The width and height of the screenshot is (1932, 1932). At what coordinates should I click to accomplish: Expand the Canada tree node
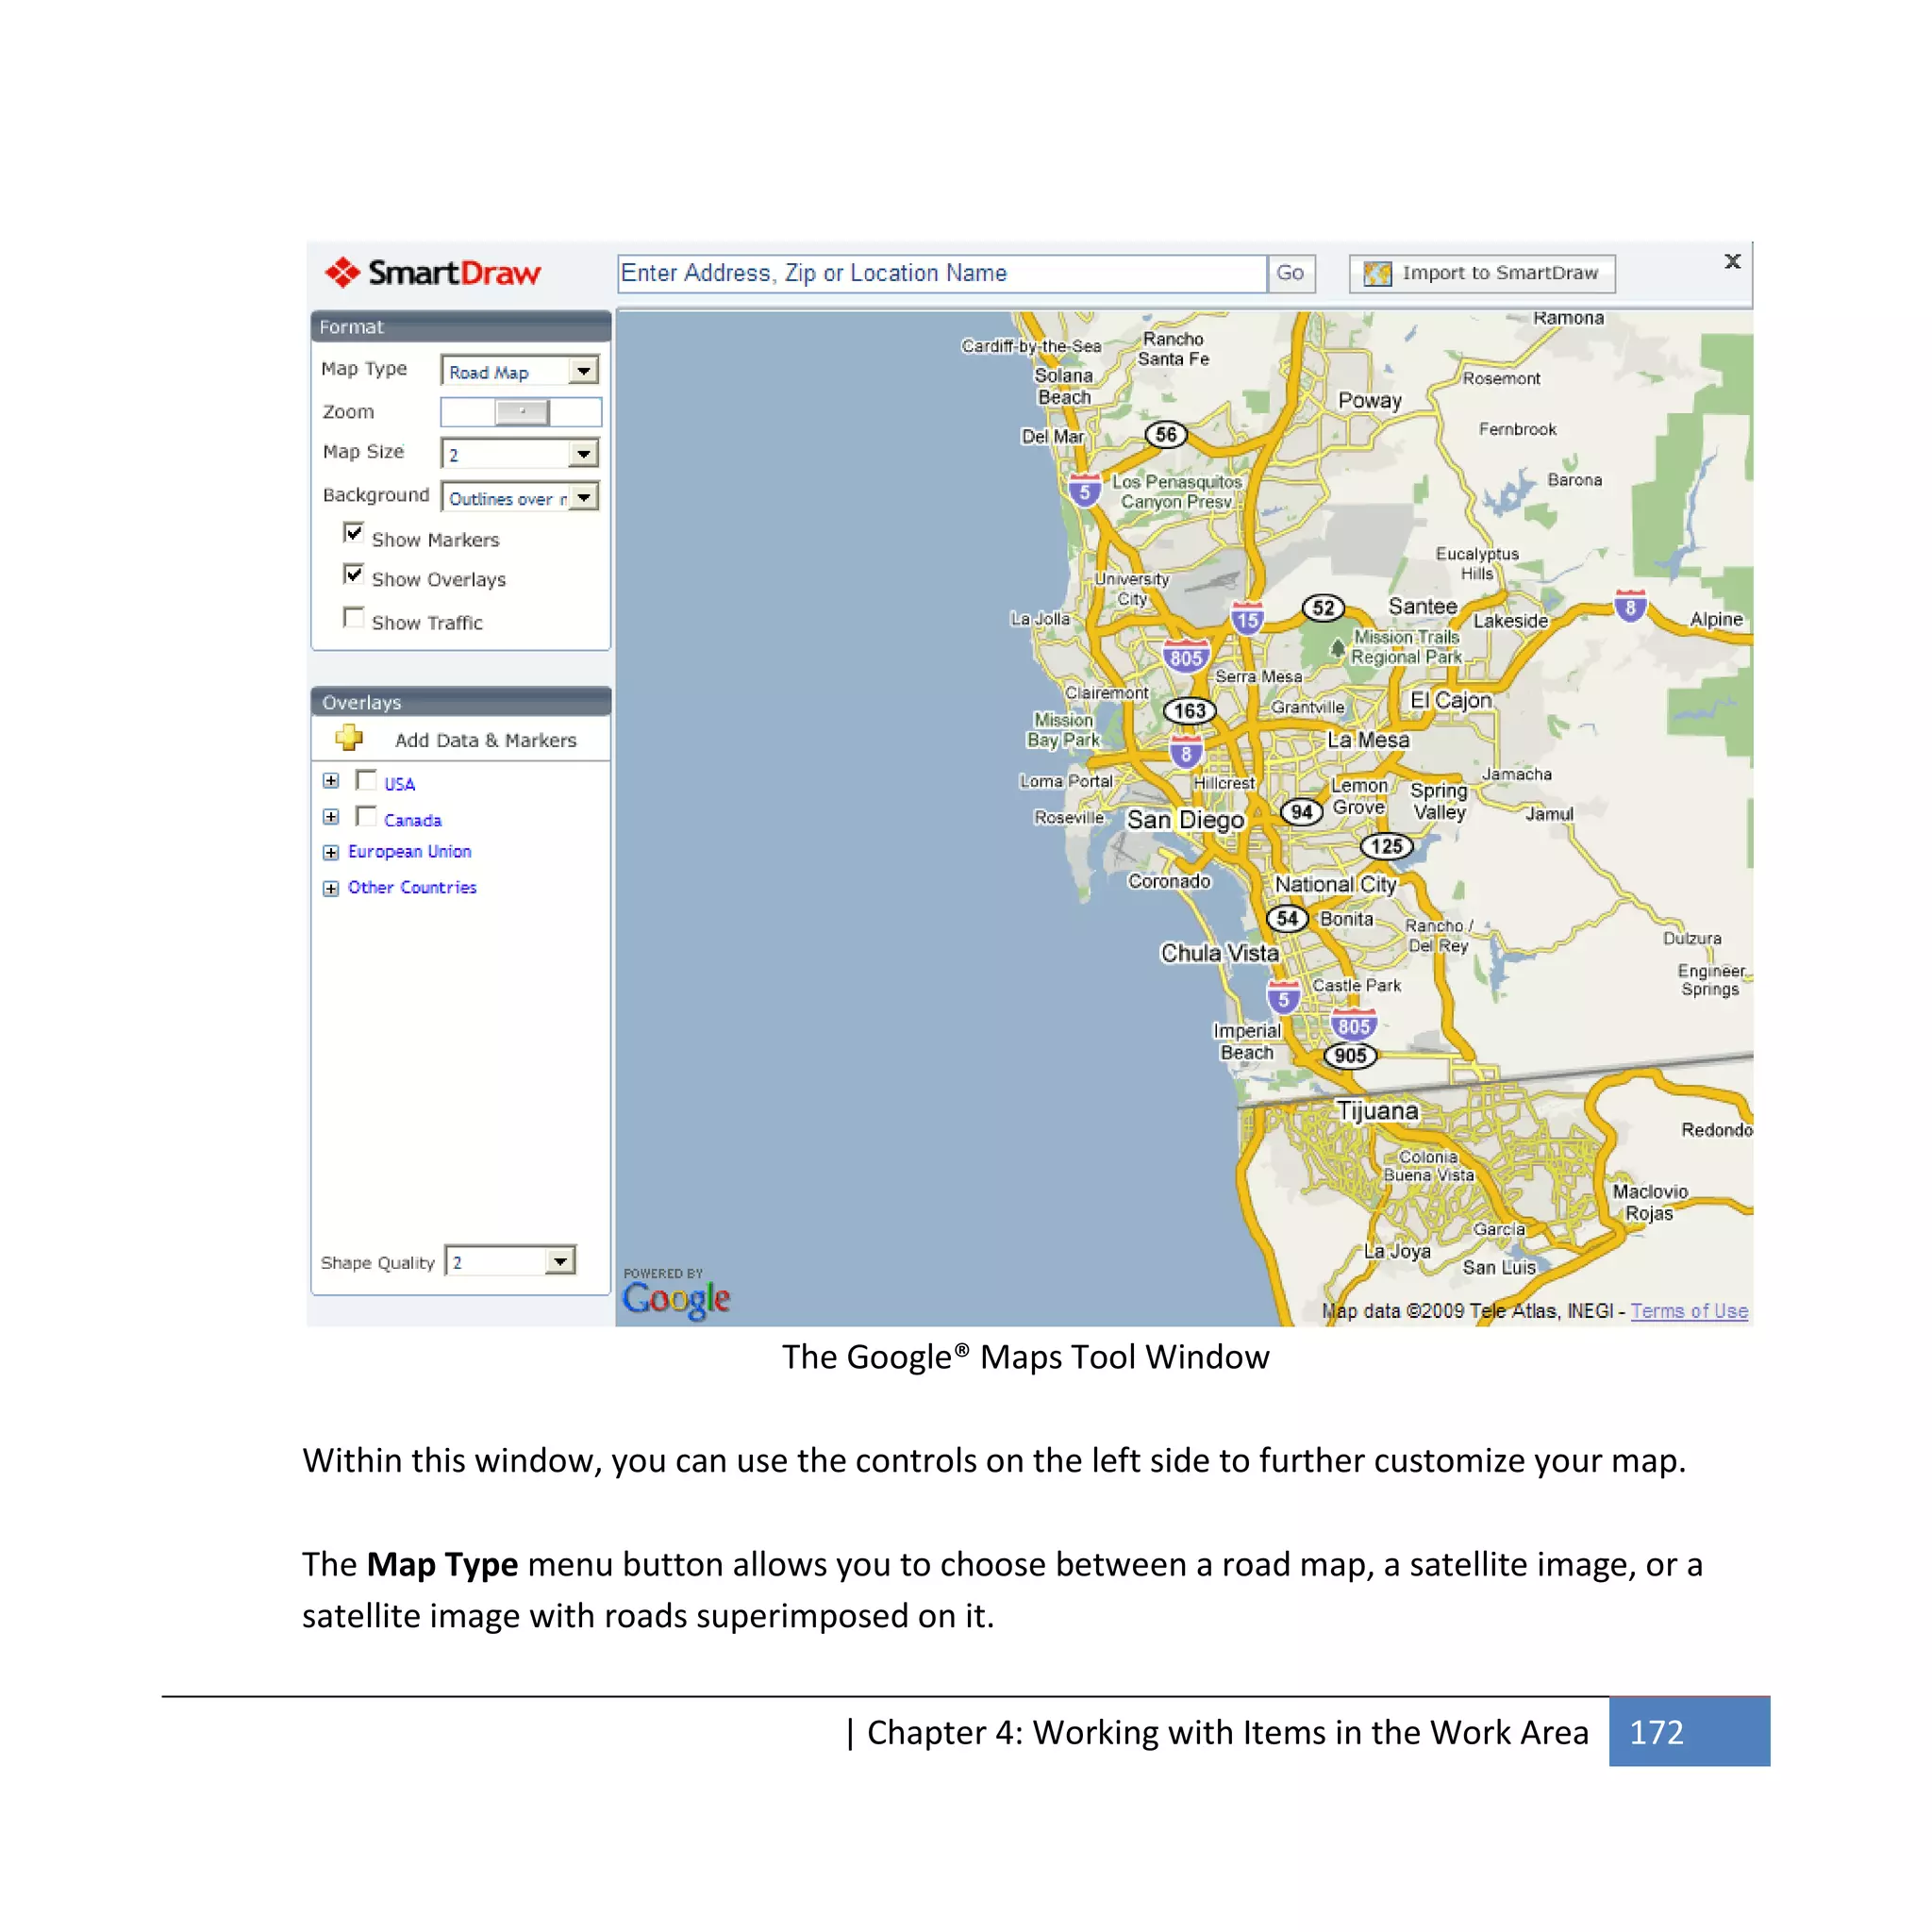tap(331, 817)
